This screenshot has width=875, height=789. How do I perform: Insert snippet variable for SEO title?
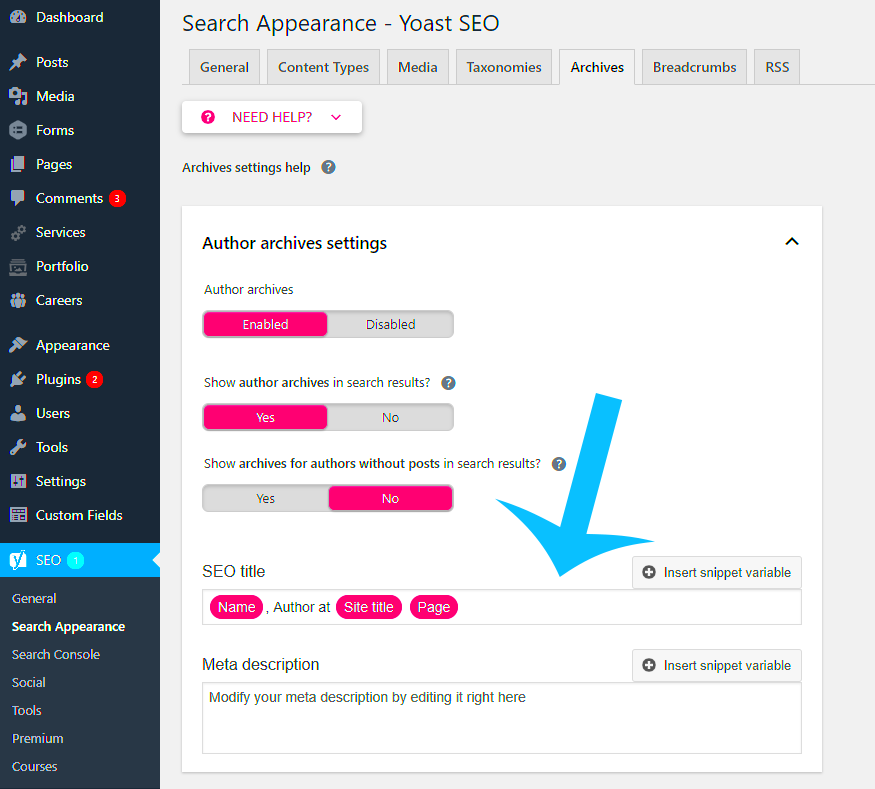[x=717, y=572]
